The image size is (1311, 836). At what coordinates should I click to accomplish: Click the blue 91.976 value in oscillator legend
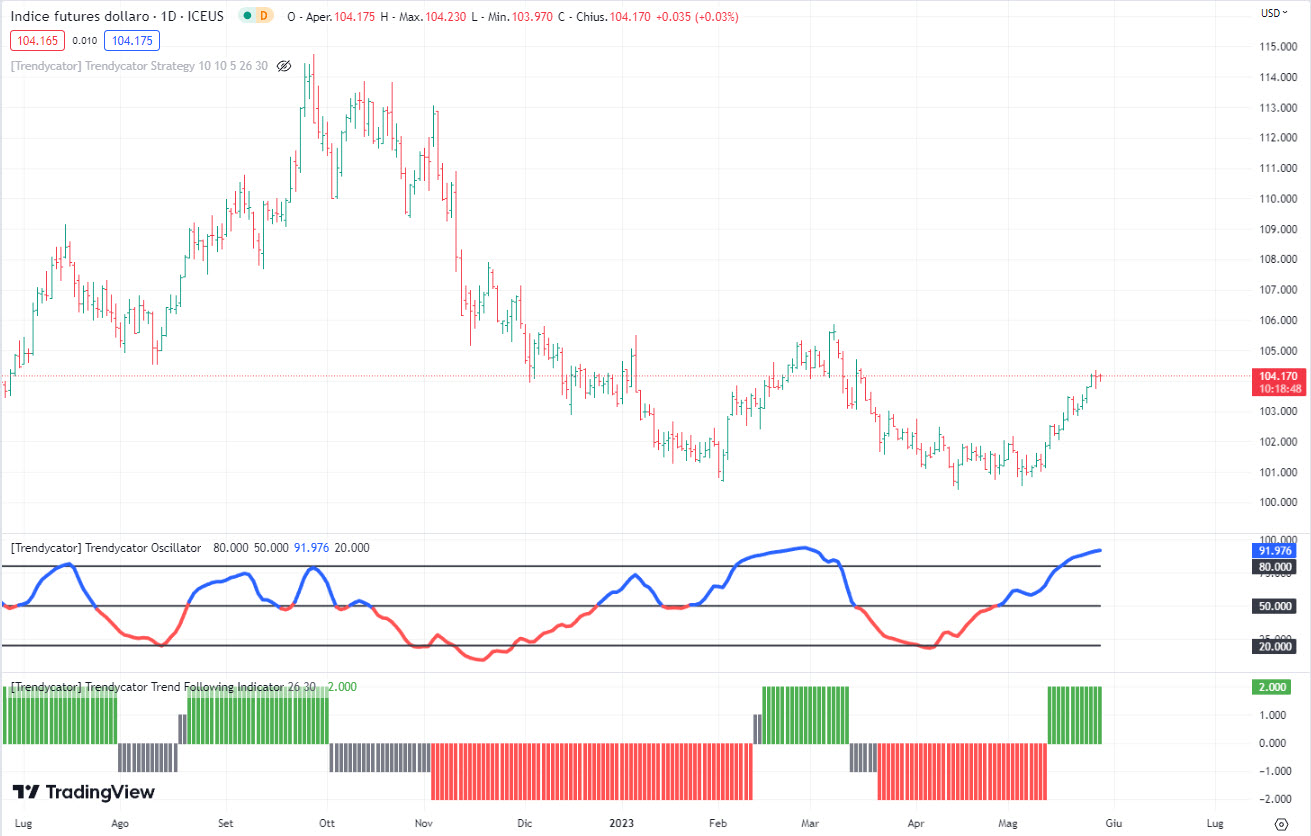[312, 548]
